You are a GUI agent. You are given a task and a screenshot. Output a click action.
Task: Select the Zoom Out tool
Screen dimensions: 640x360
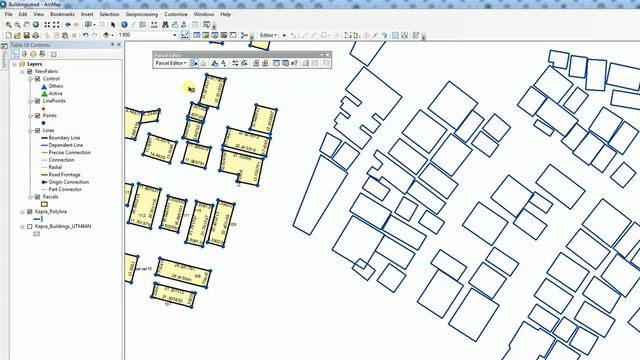(18, 25)
